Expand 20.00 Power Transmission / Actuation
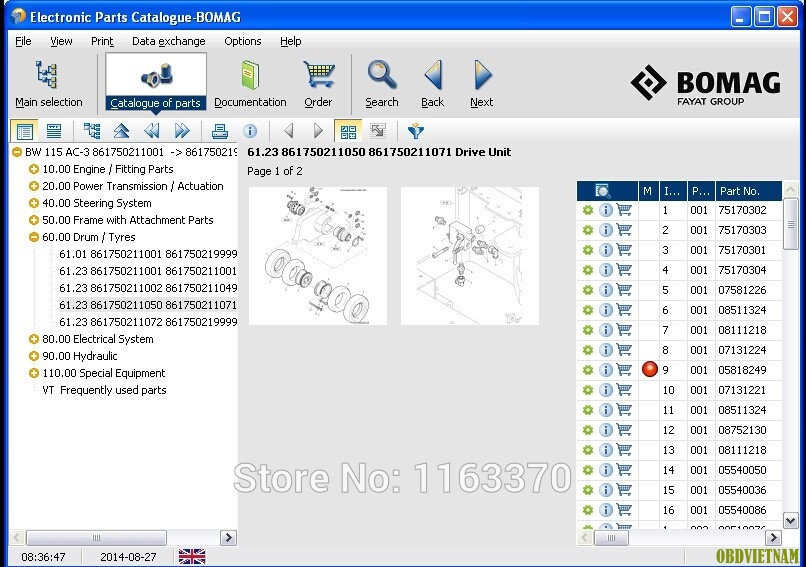The height and width of the screenshot is (567, 806). coord(34,186)
